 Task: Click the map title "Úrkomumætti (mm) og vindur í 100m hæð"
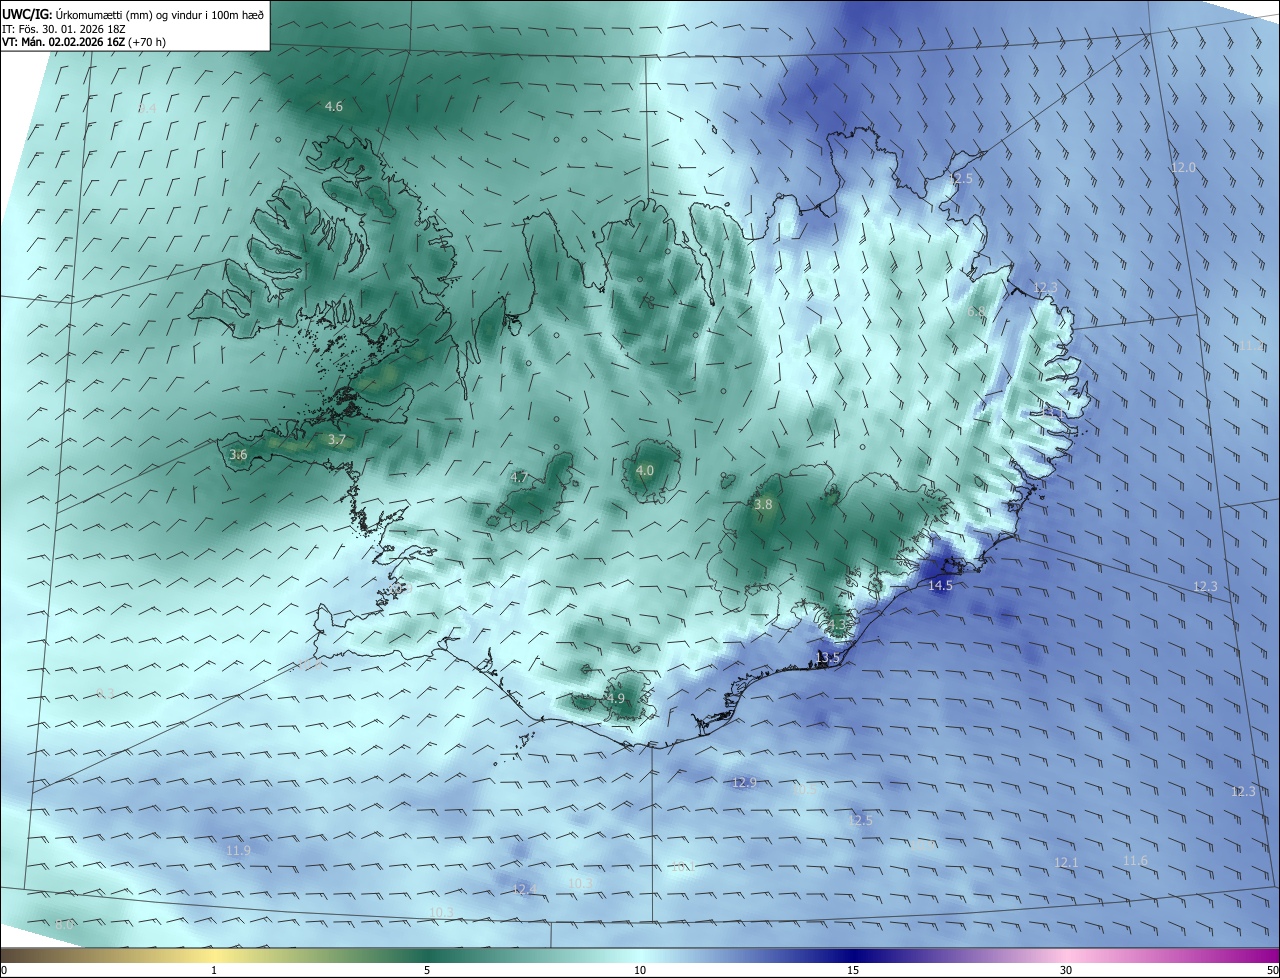[159, 14]
